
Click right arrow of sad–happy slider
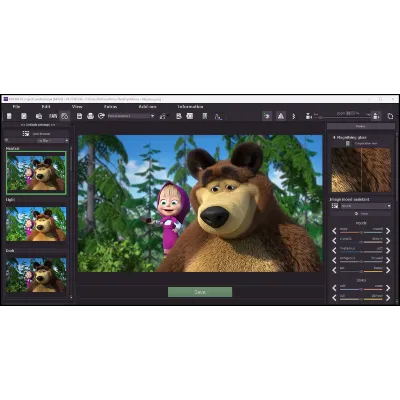click(388, 270)
